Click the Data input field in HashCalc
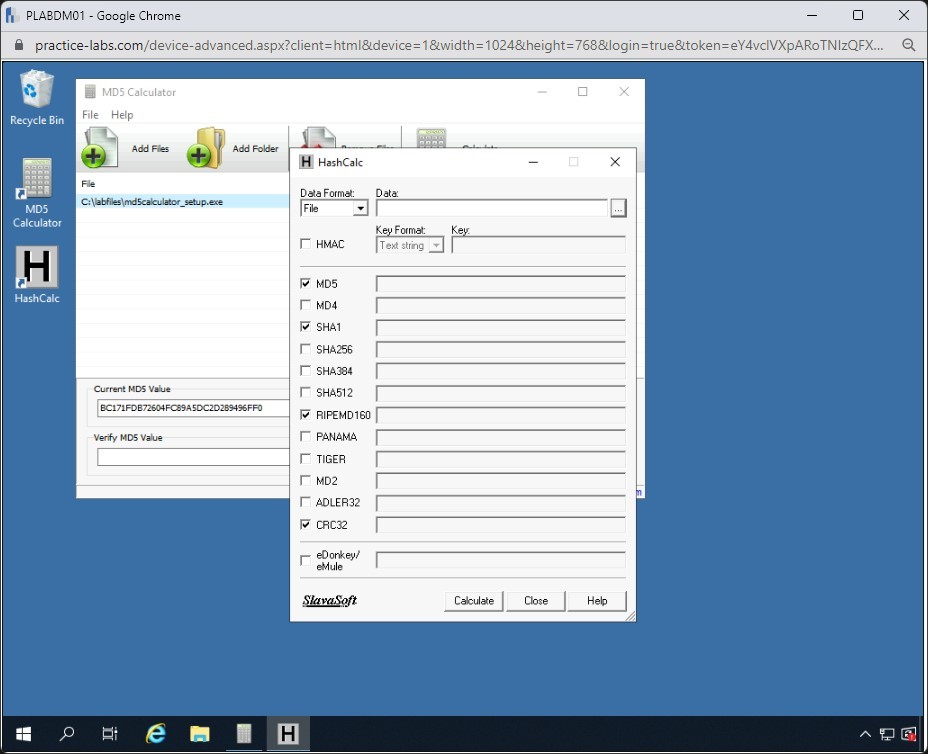The image size is (928, 754). (491, 208)
